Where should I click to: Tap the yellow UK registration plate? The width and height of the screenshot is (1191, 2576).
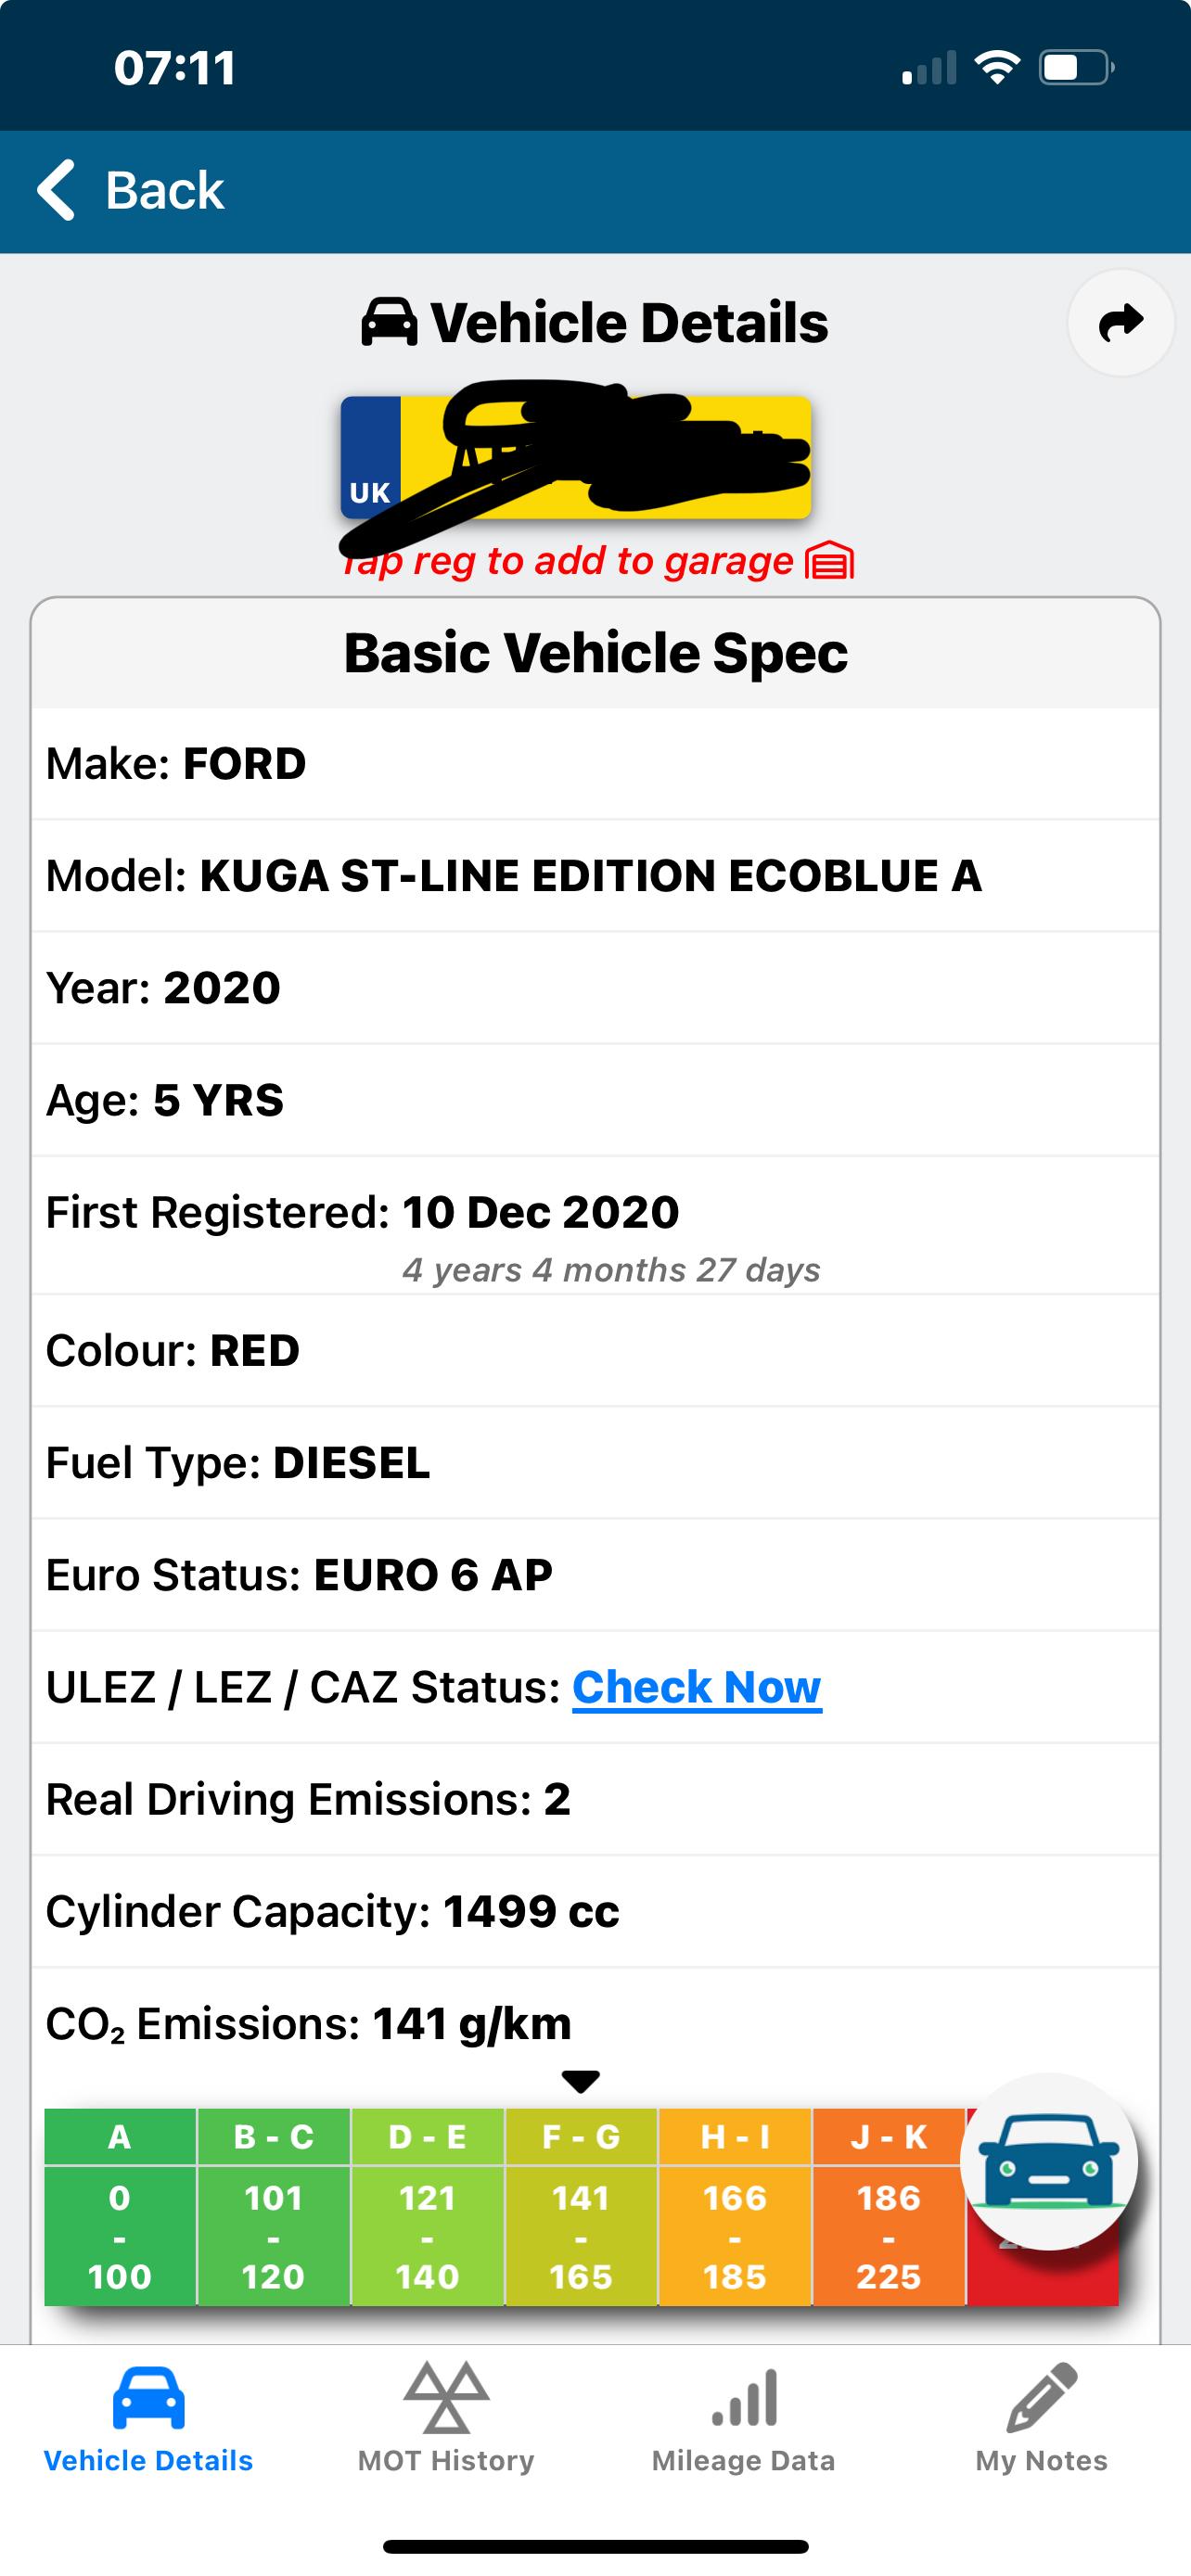pyautogui.click(x=576, y=458)
